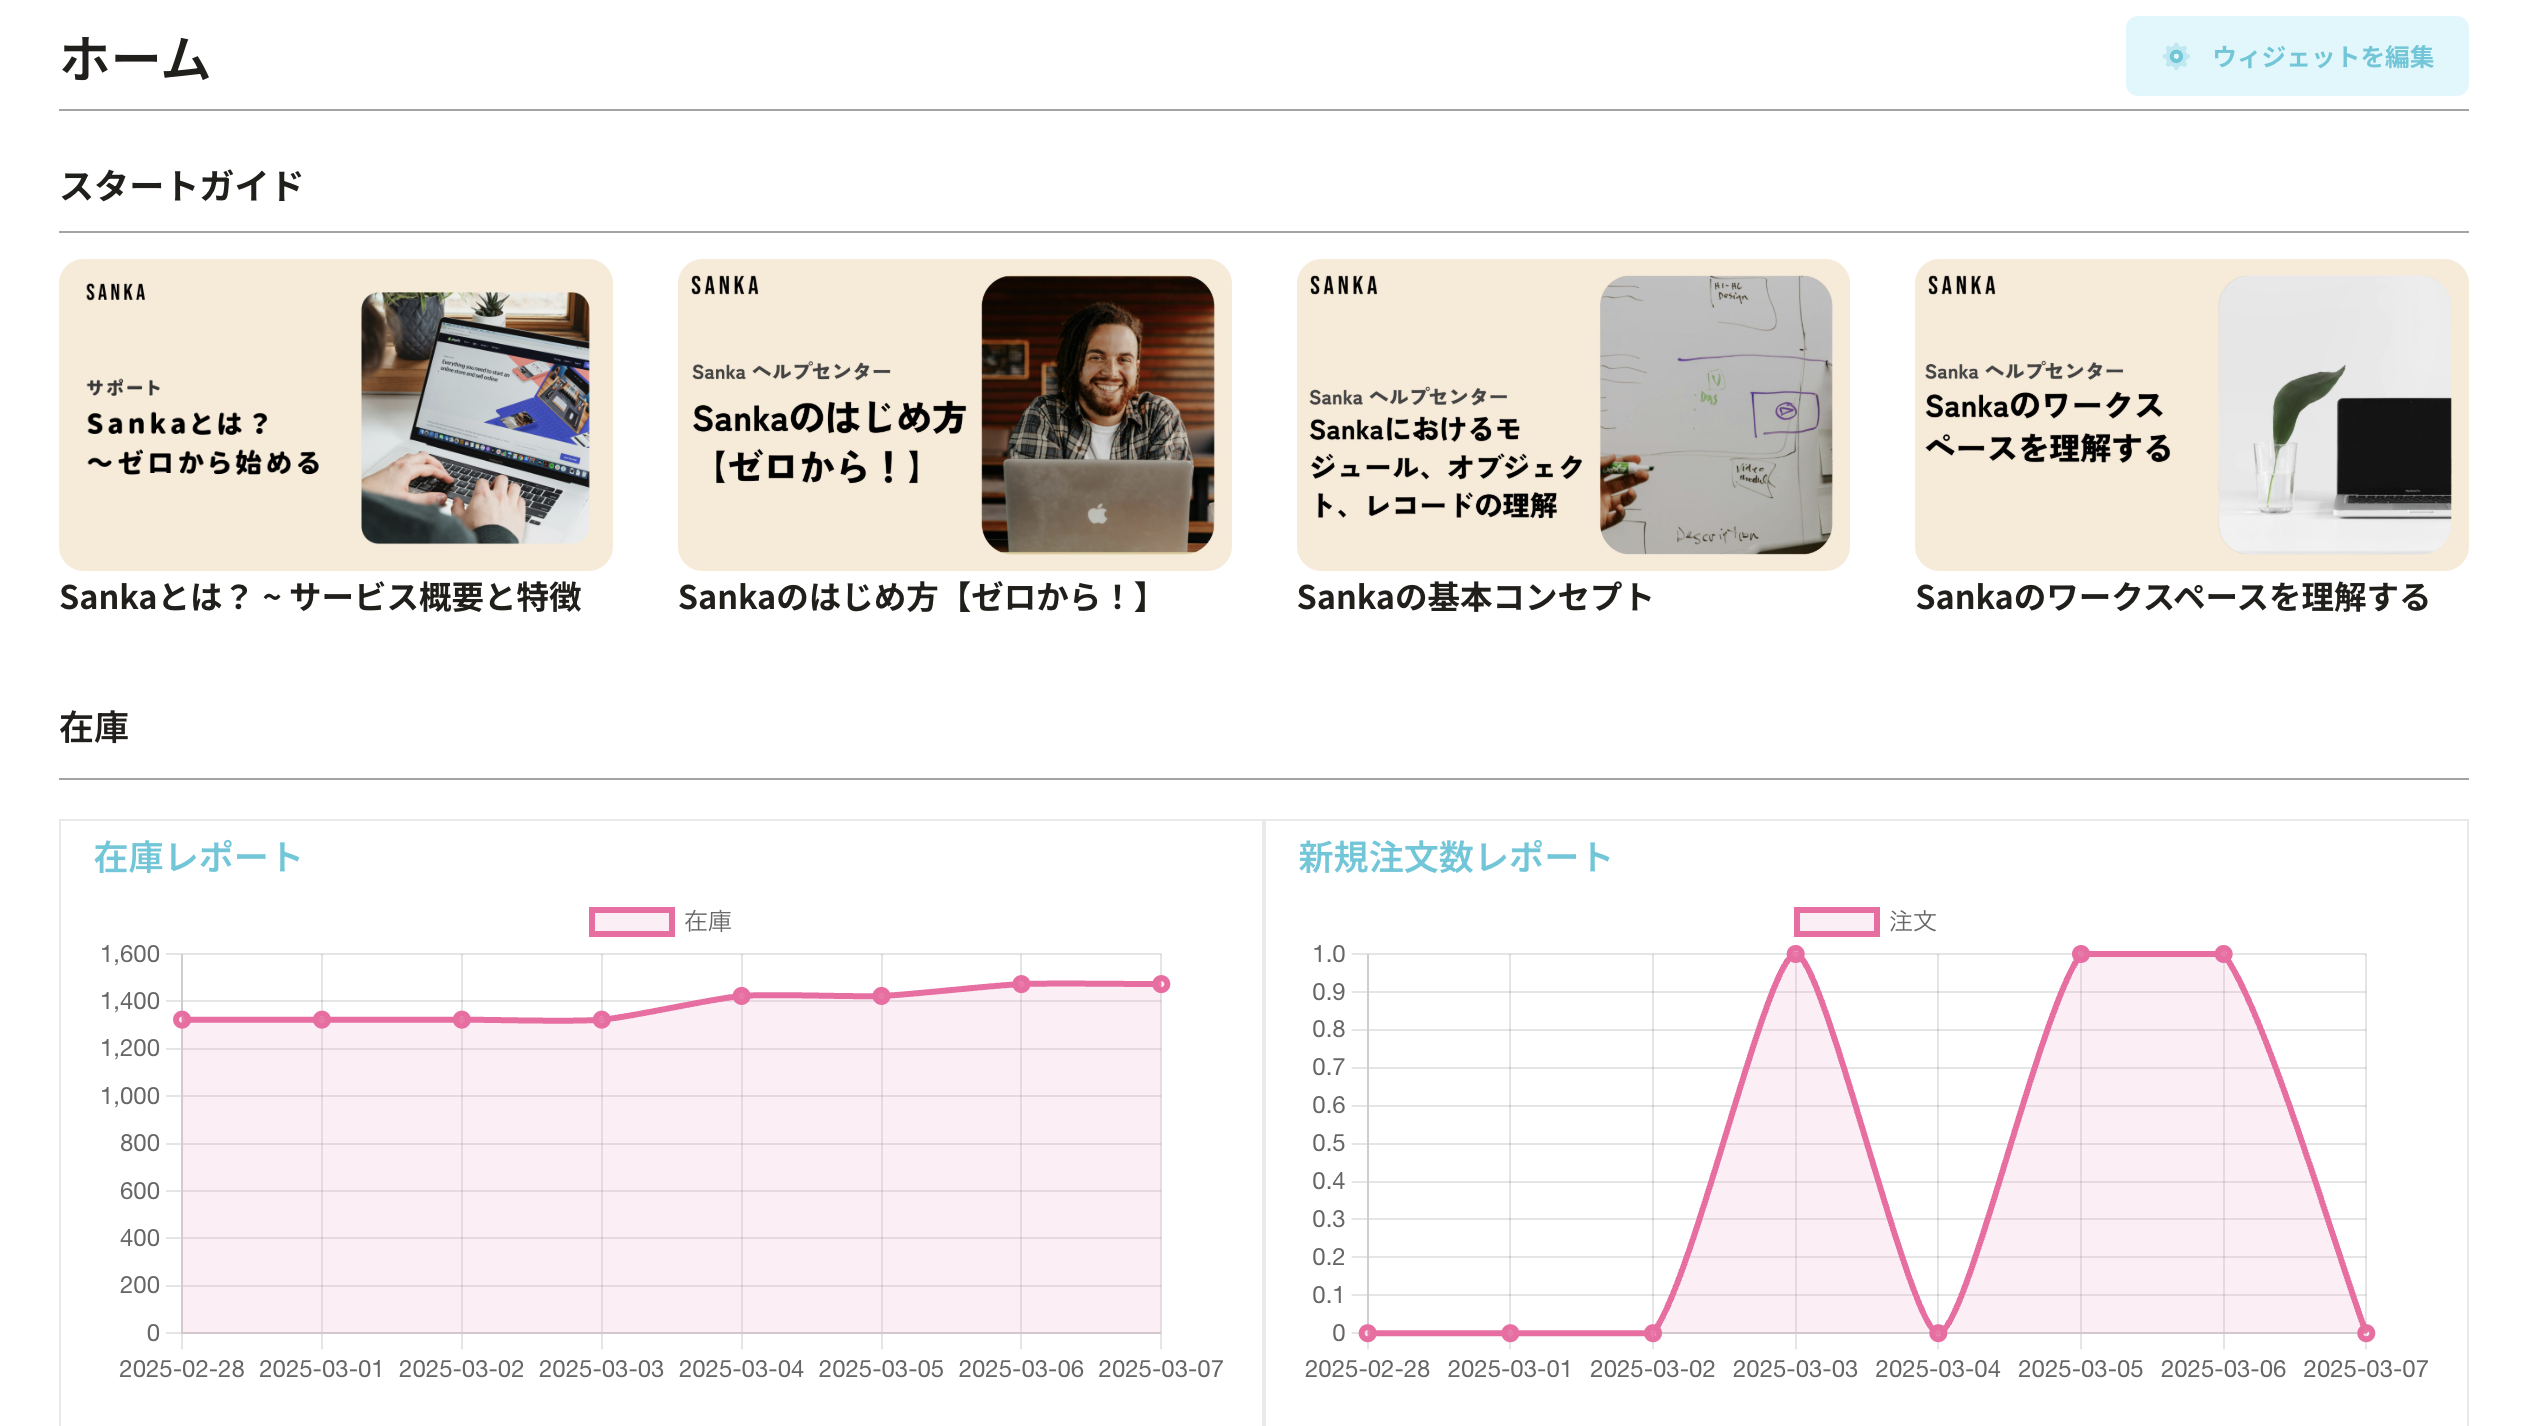Open the workspace guide card with plant photo

[2190, 415]
